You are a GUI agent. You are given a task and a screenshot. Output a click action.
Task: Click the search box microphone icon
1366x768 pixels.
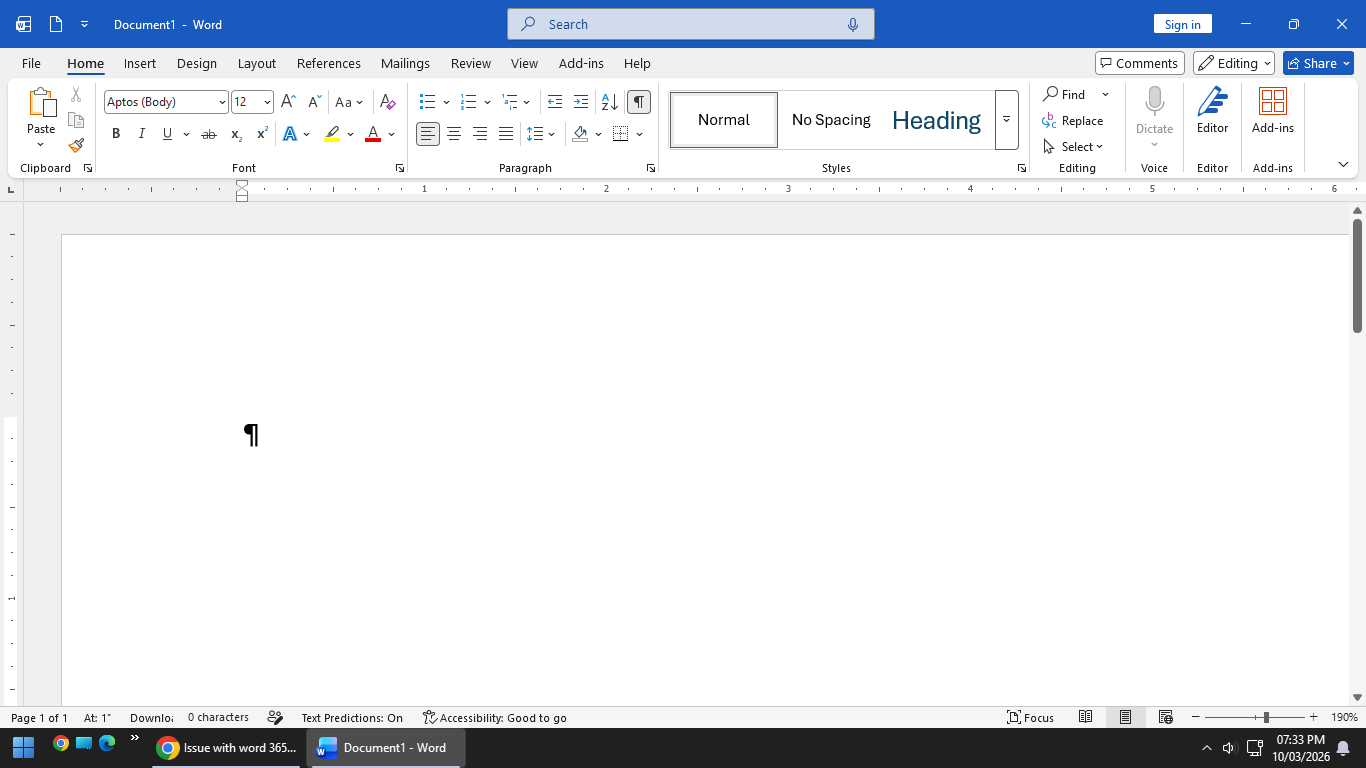click(853, 24)
